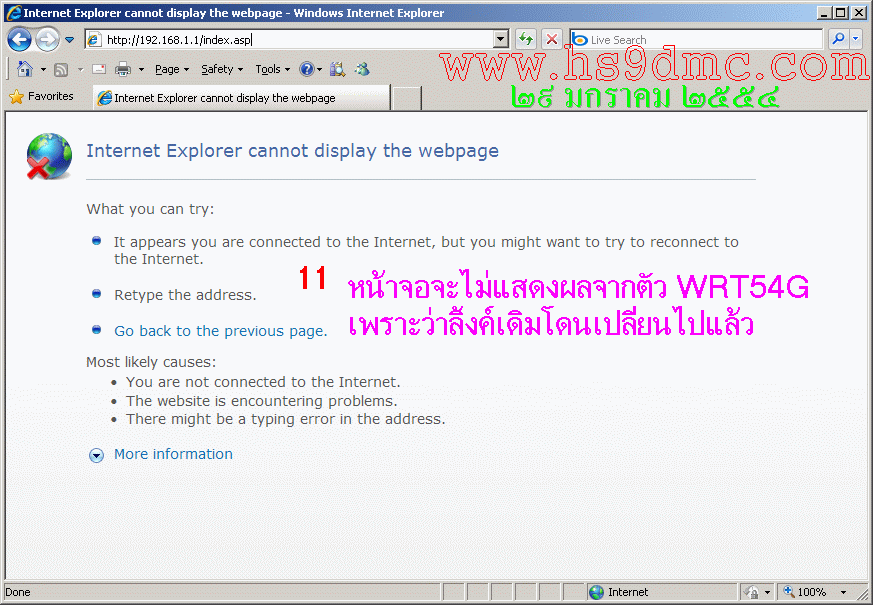Viewport: 873px width, 605px height.
Task: Click 'Most likely causes:' text
Action: (x=151, y=362)
